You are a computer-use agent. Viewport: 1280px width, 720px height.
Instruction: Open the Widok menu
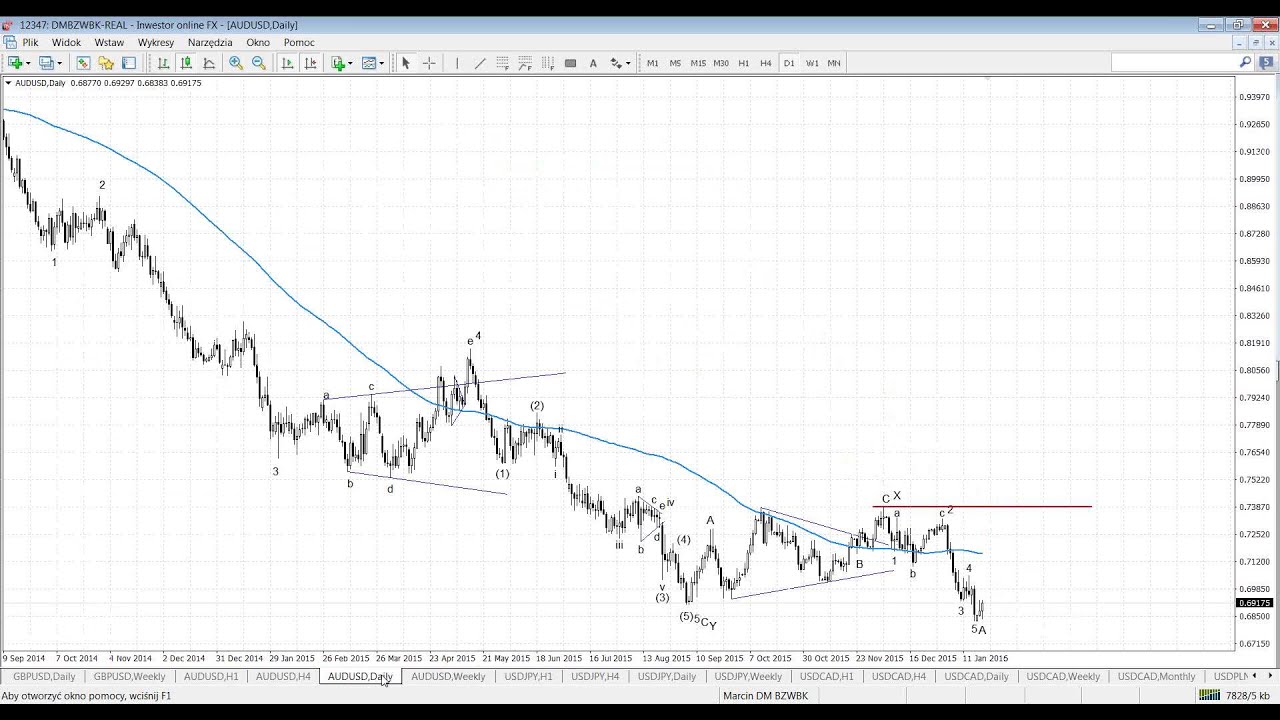point(66,43)
